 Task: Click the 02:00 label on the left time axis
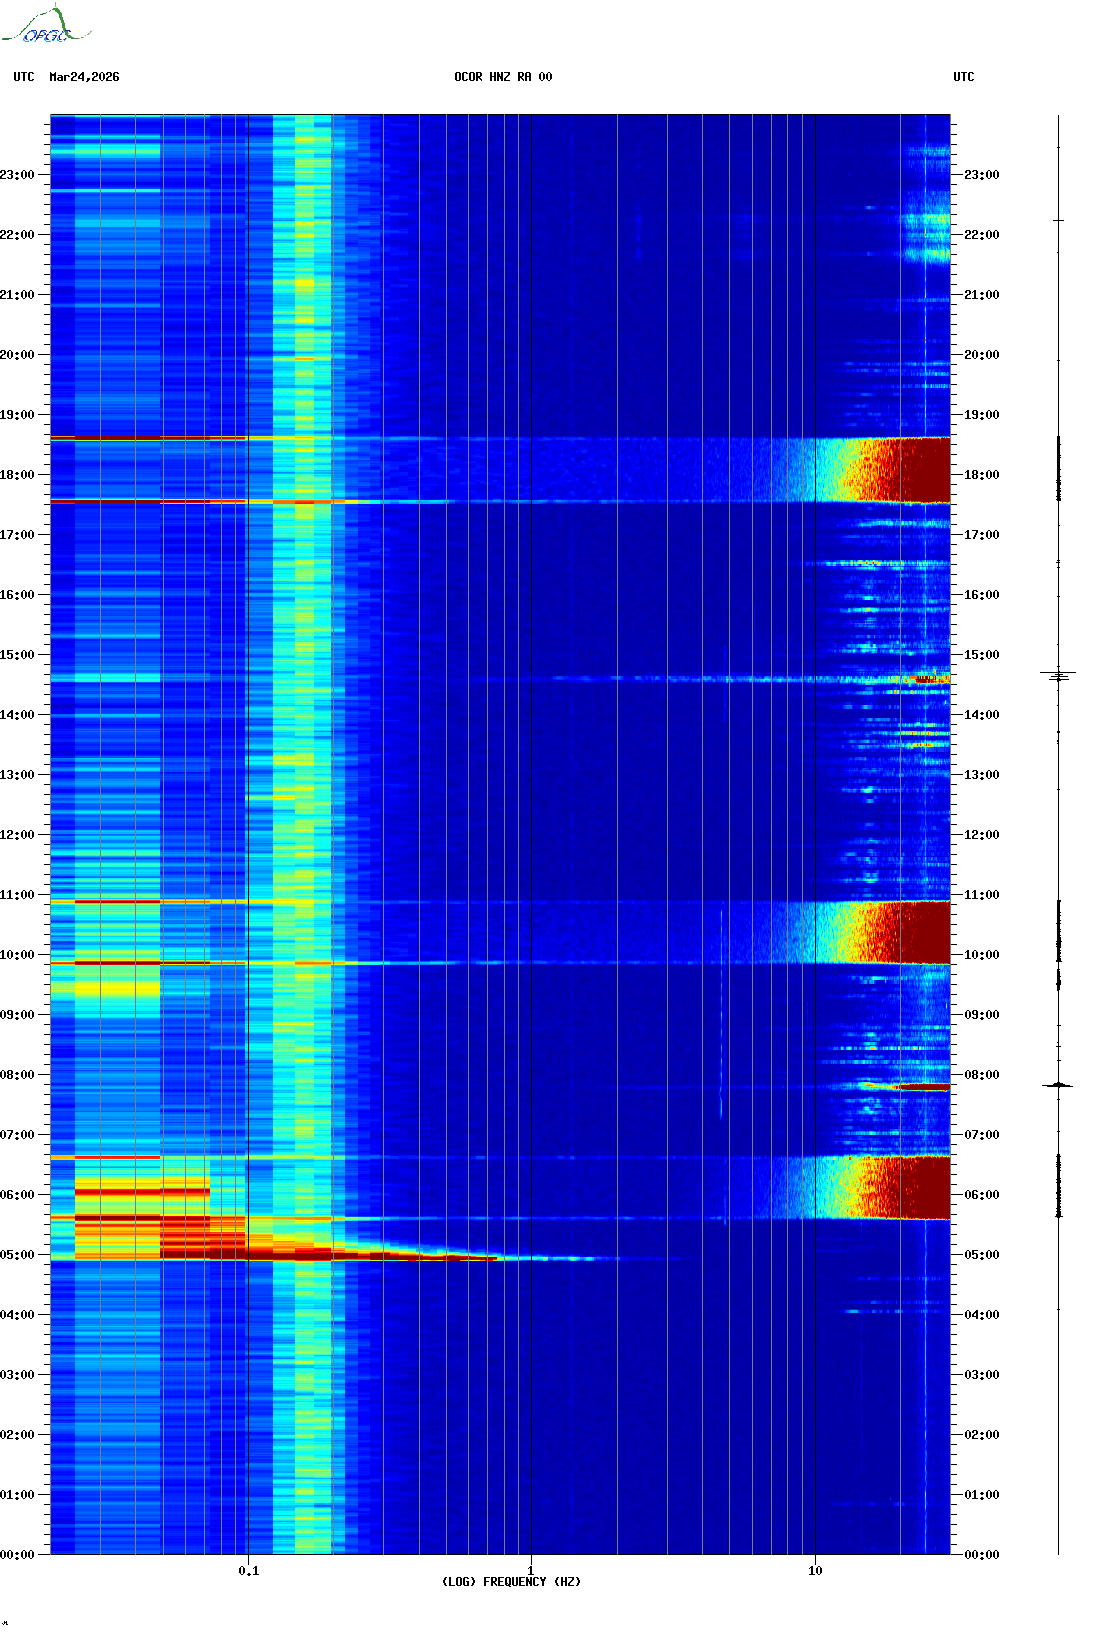pyautogui.click(x=17, y=1435)
